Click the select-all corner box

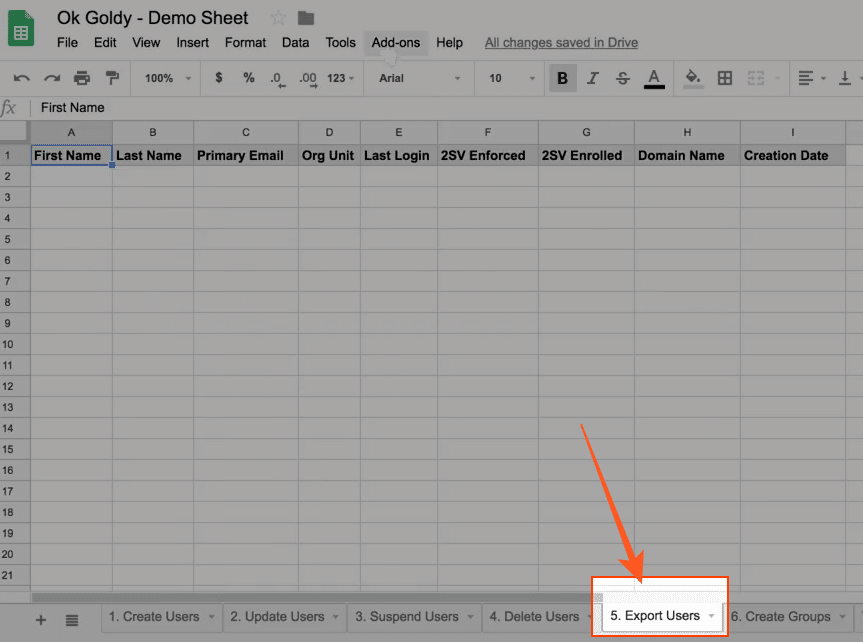coord(14,131)
